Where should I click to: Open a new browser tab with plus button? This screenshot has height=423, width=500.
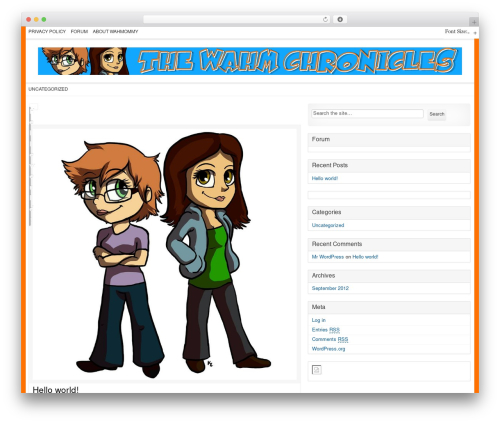(474, 22)
